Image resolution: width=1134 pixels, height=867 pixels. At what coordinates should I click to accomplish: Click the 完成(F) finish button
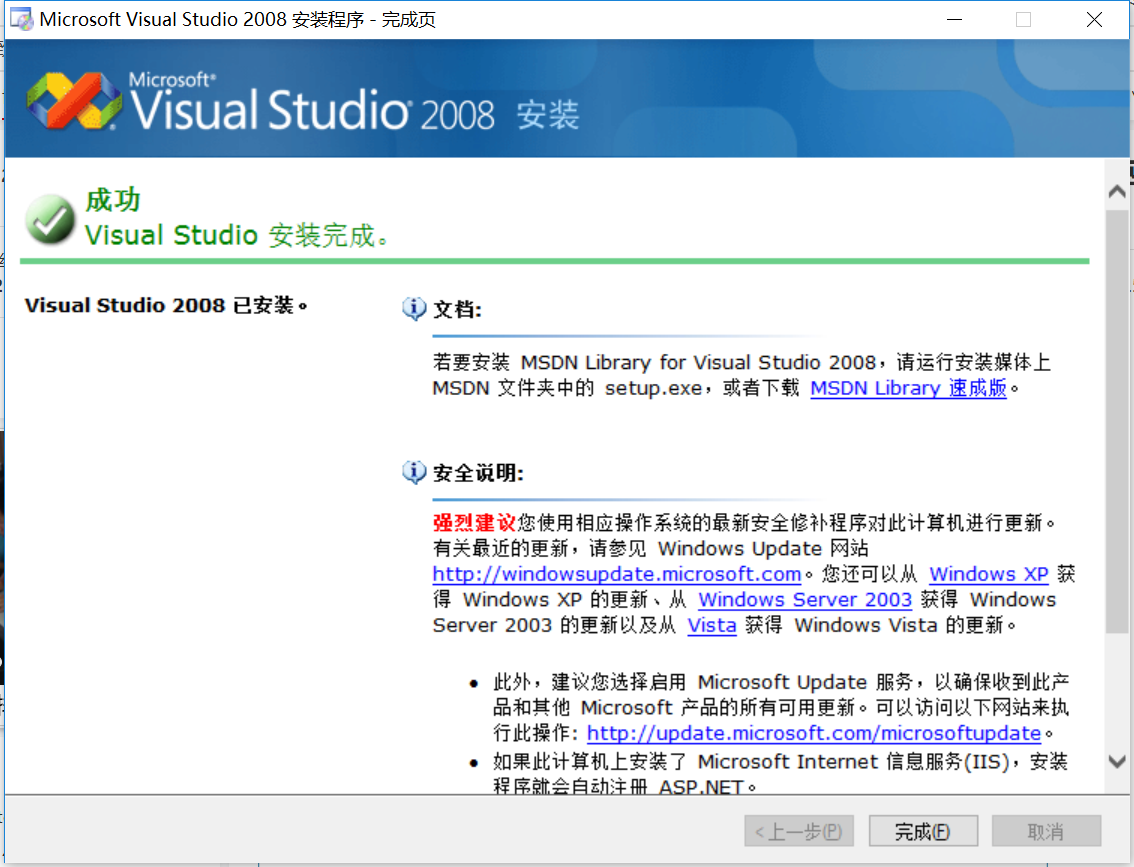point(923,831)
